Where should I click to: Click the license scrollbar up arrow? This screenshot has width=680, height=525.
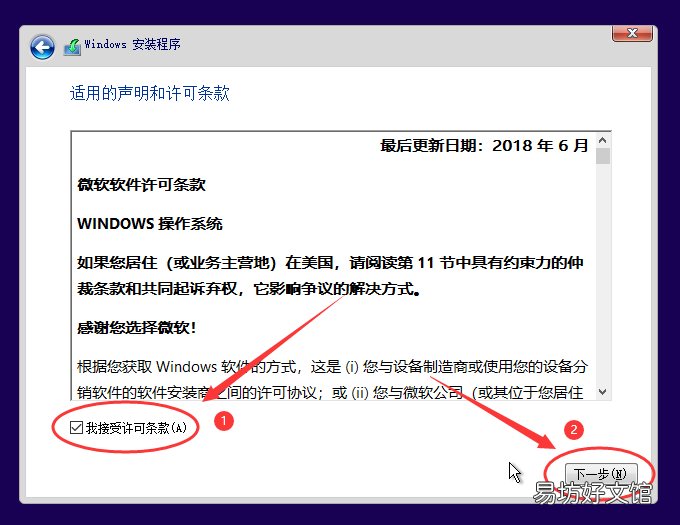(602, 140)
